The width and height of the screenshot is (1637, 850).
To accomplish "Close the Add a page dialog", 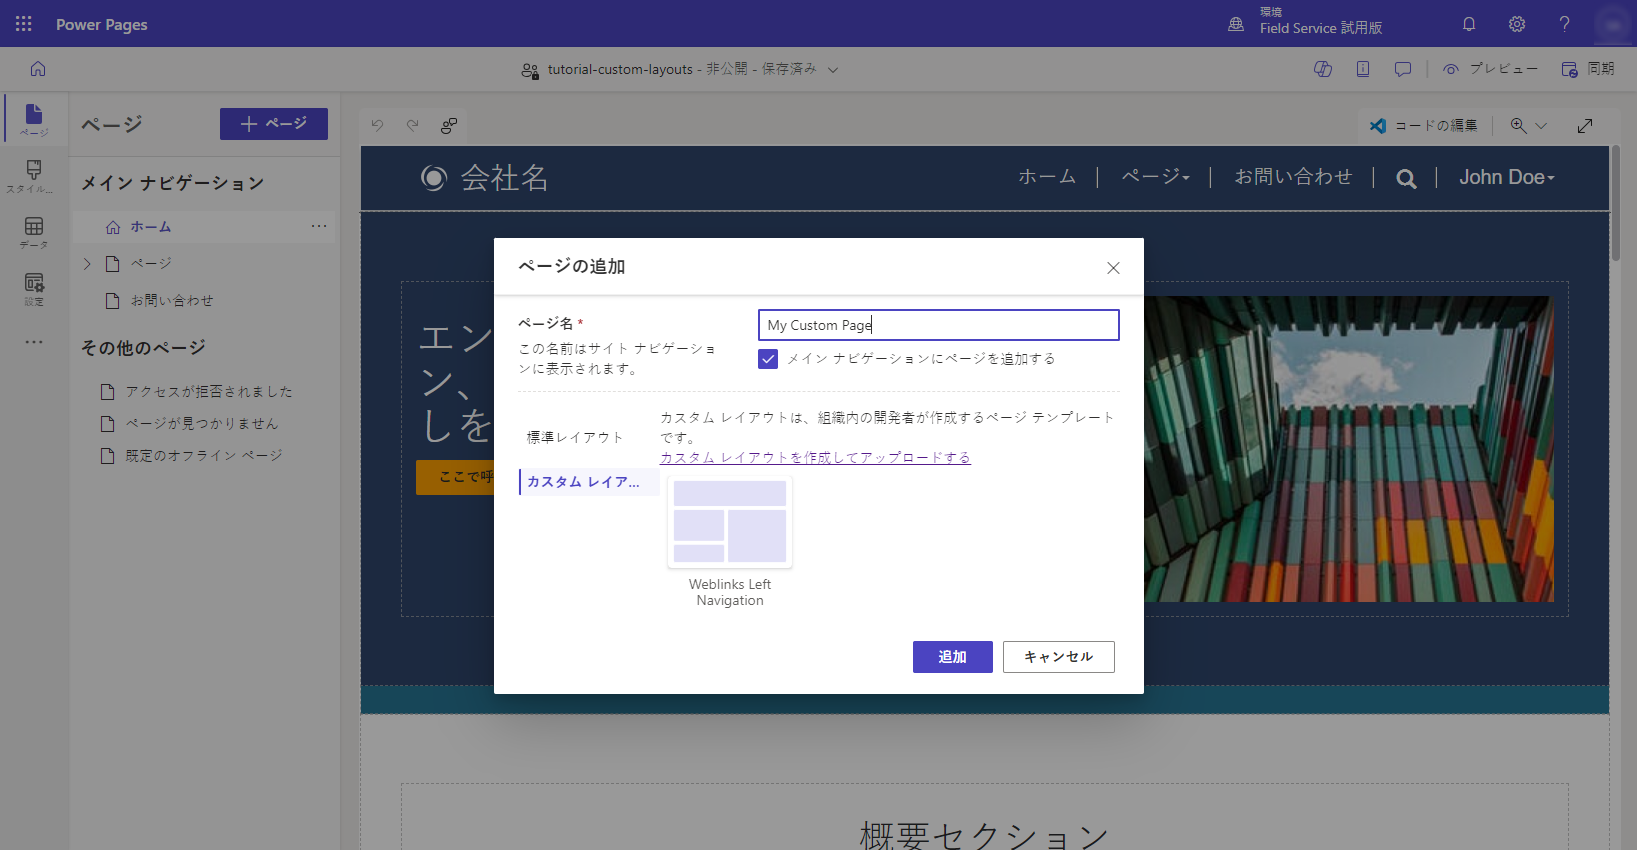I will point(1113,268).
